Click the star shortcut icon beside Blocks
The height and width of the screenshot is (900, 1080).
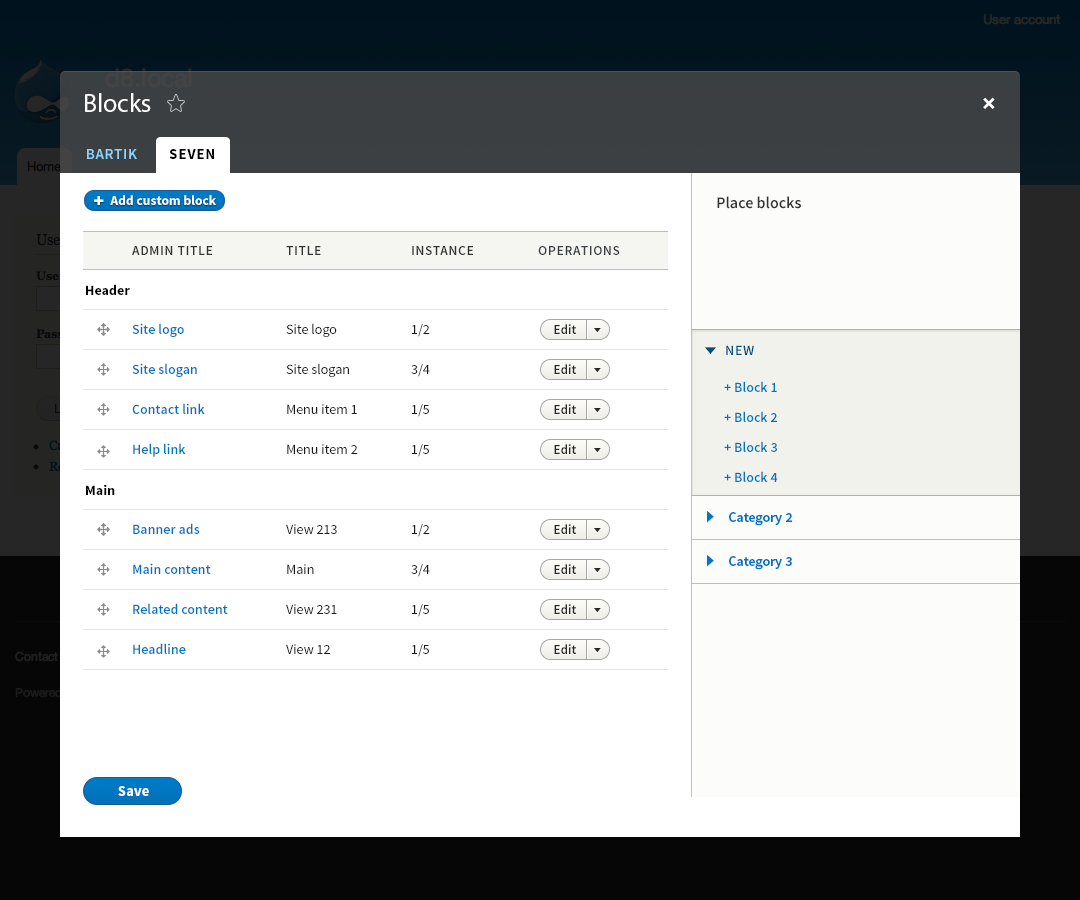click(x=176, y=103)
